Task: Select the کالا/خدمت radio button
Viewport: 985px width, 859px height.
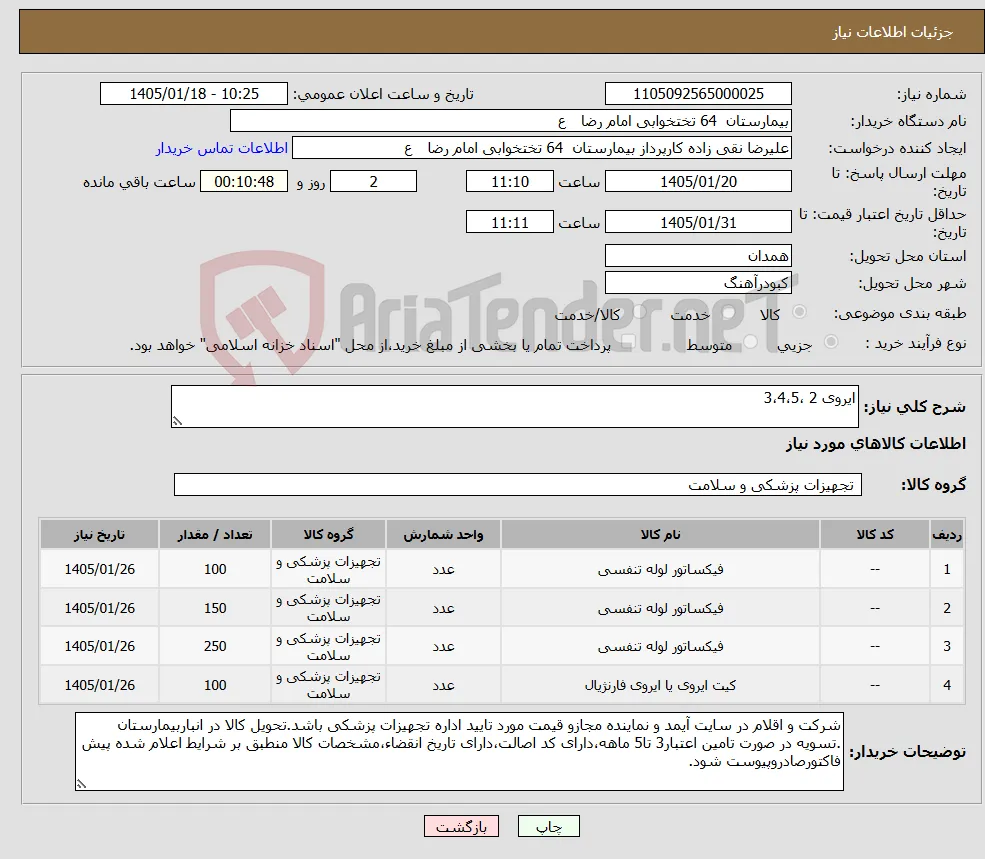Action: point(639,312)
